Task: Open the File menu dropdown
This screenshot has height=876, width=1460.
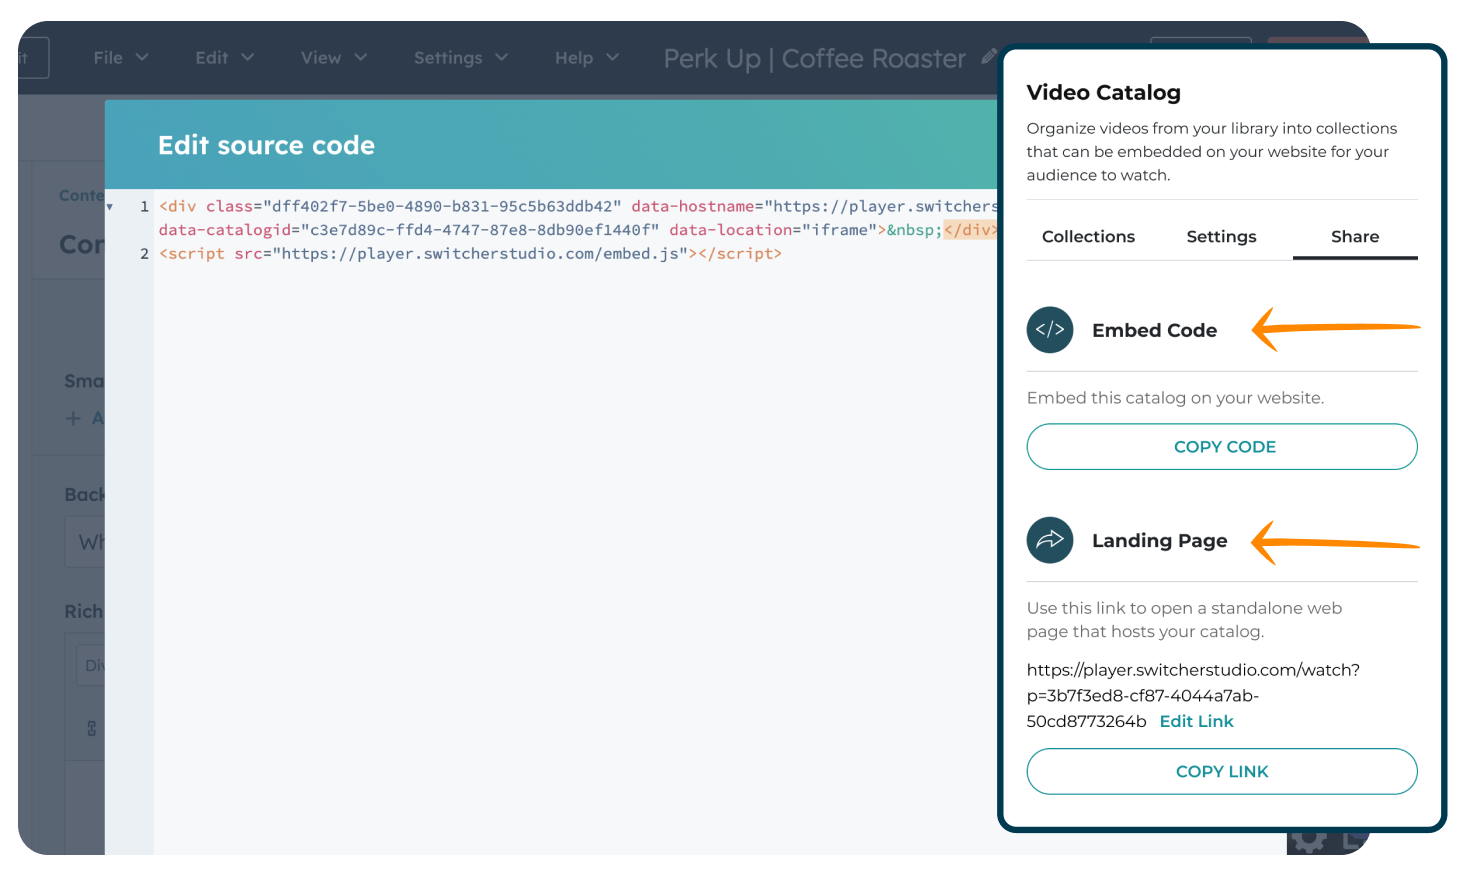Action: (120, 58)
